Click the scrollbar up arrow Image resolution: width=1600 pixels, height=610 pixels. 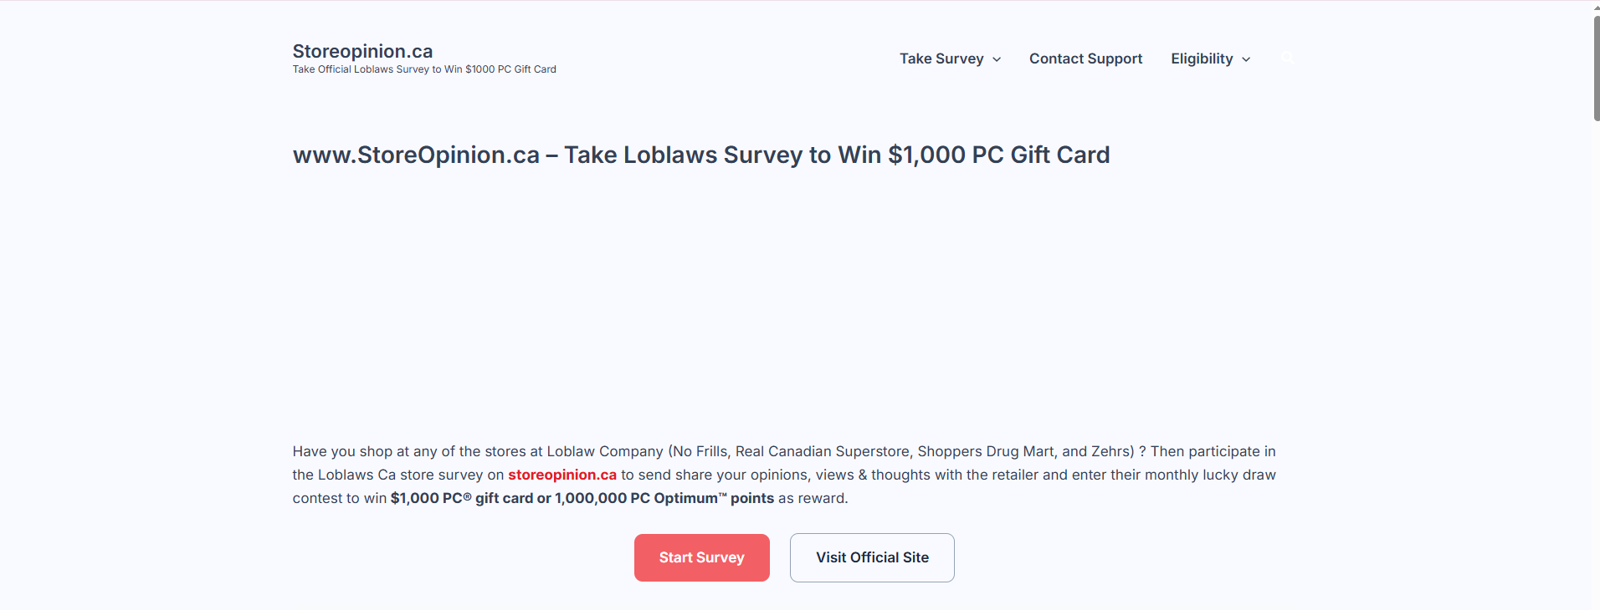[1596, 6]
